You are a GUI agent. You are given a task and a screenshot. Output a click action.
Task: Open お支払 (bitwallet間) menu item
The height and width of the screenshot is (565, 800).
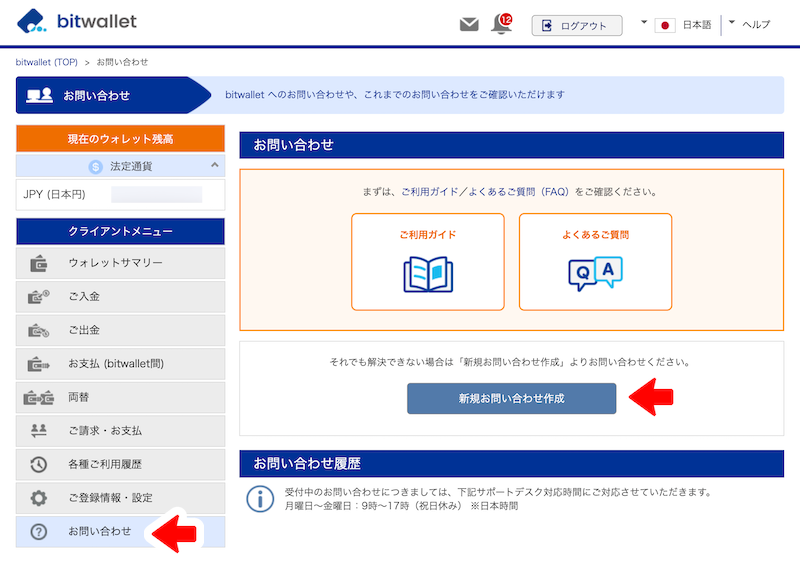(120, 364)
